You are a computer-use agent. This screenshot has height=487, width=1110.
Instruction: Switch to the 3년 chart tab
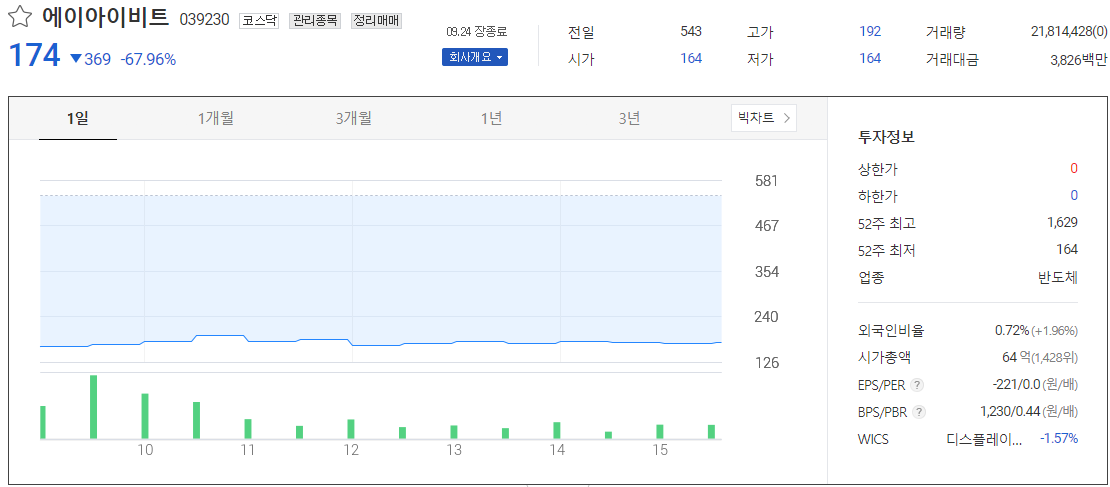pyautogui.click(x=629, y=119)
